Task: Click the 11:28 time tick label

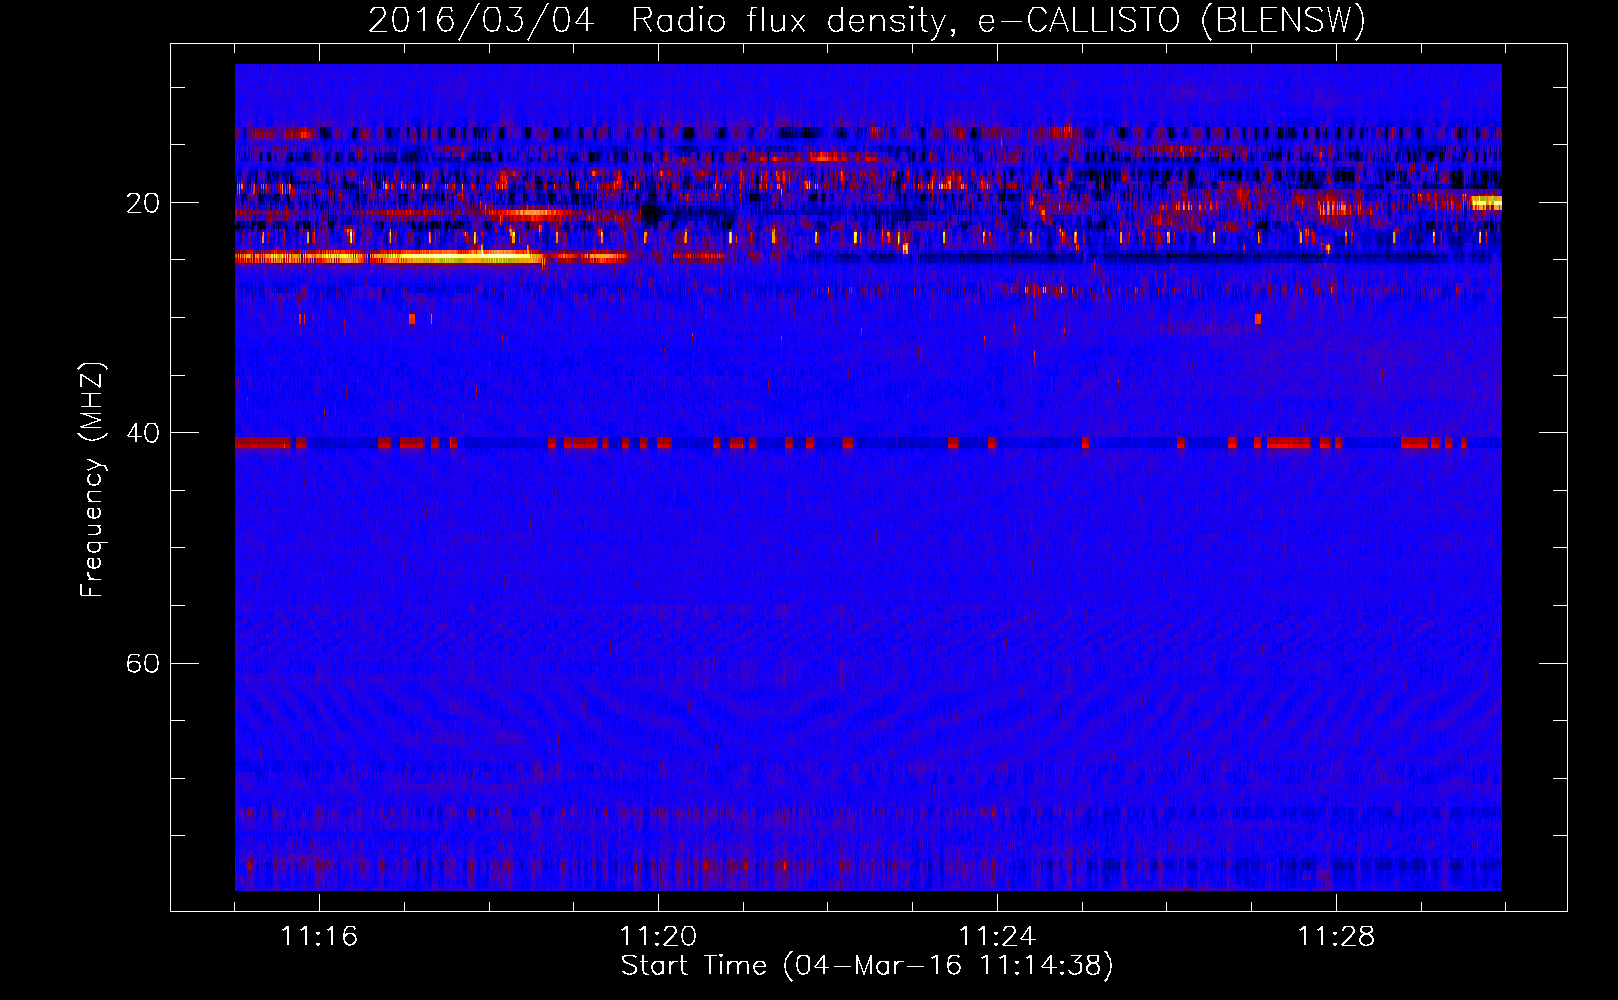Action: click(1336, 936)
